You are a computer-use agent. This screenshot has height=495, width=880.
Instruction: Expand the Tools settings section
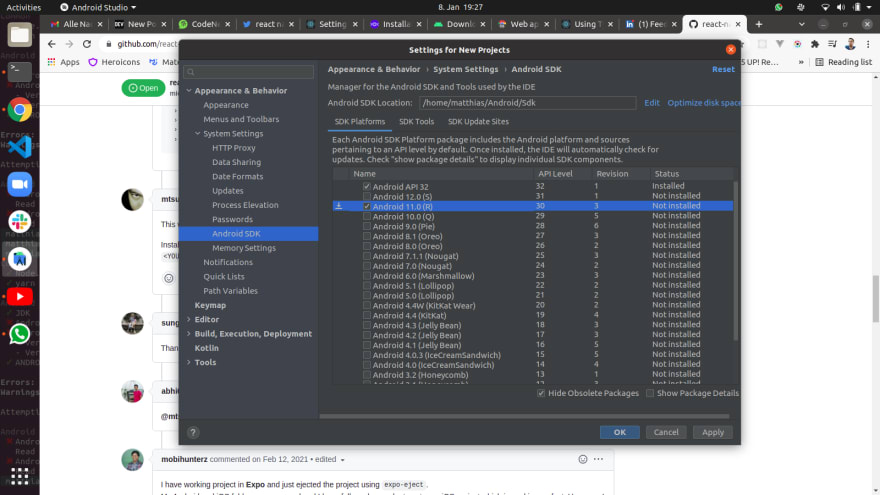pos(189,362)
